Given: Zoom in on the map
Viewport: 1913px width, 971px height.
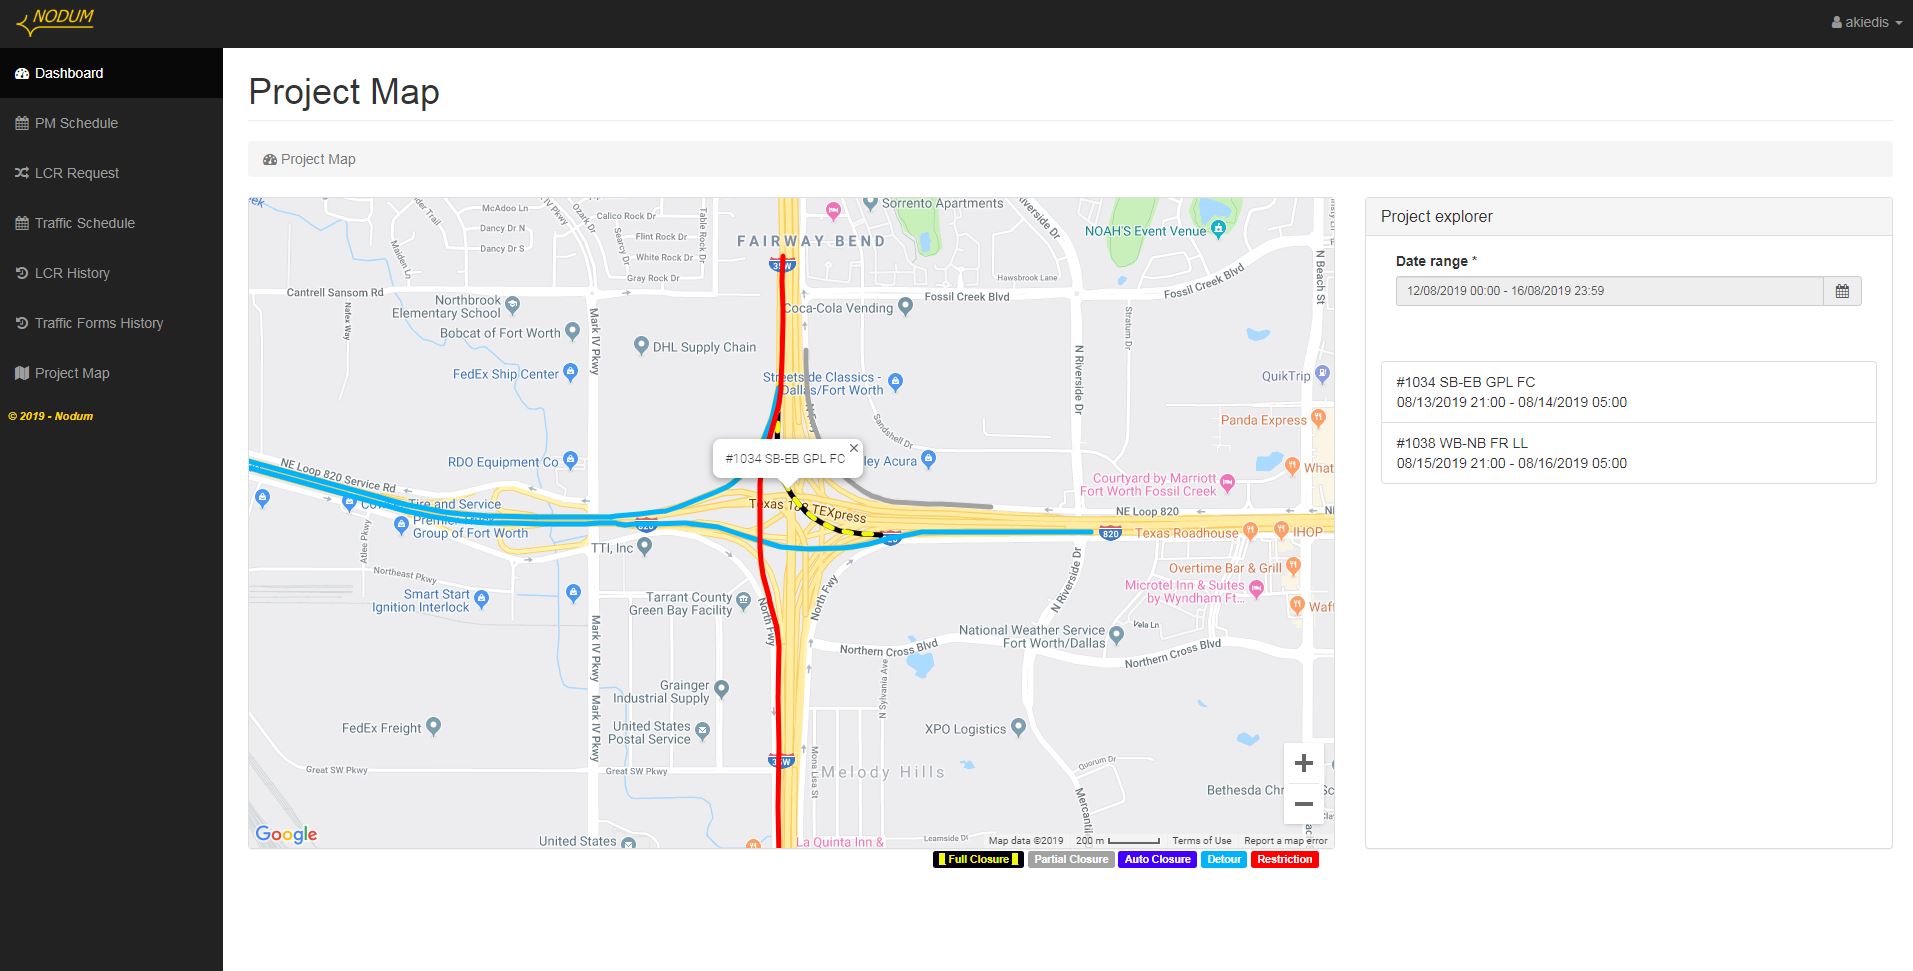Looking at the screenshot, I should [x=1303, y=764].
